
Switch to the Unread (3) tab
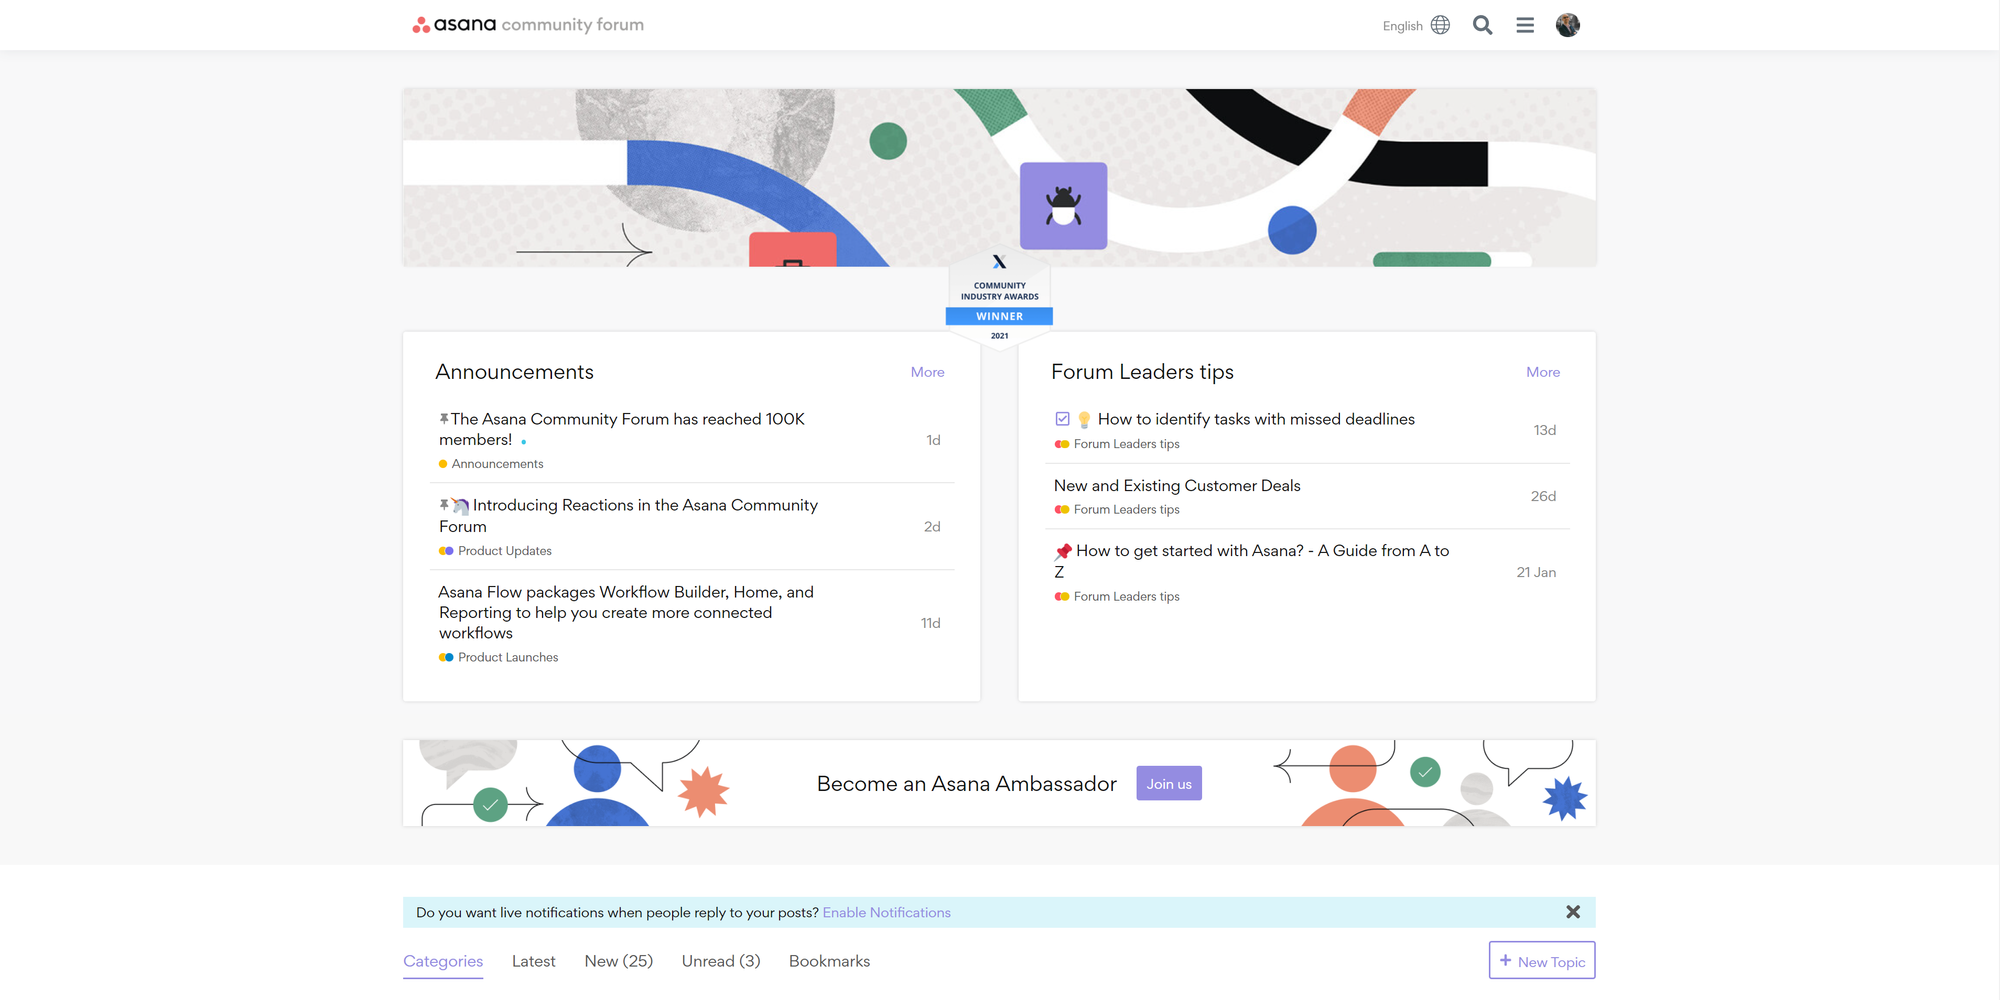click(x=720, y=961)
